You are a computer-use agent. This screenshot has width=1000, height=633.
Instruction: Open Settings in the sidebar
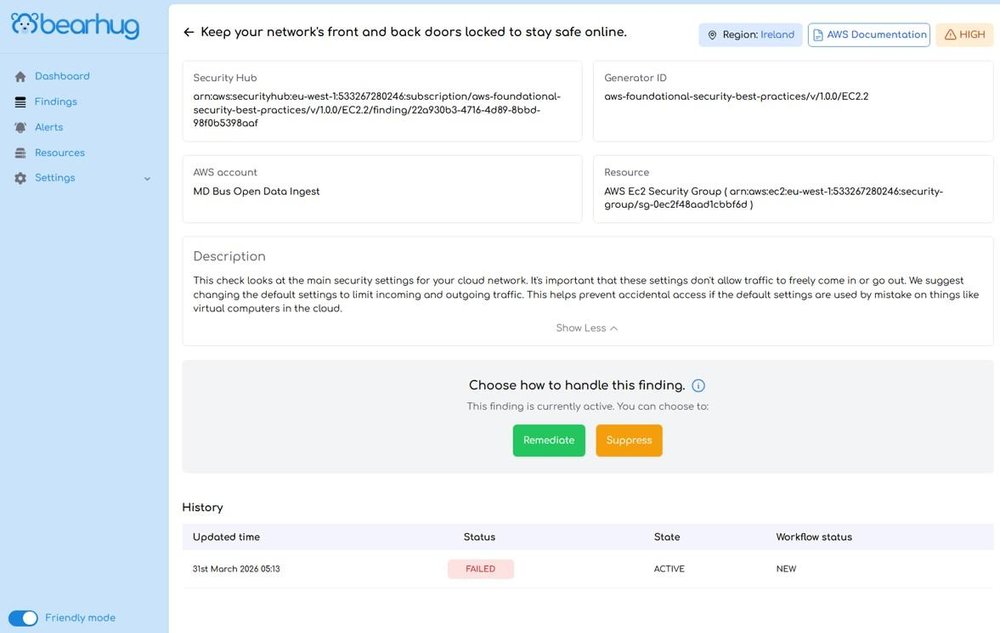[x=55, y=177]
